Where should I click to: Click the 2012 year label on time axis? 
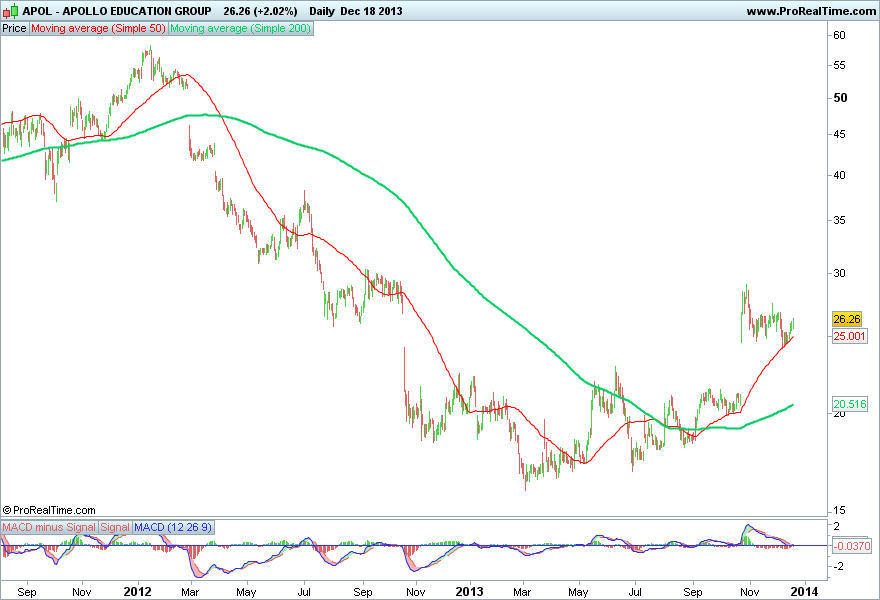pyautogui.click(x=138, y=592)
